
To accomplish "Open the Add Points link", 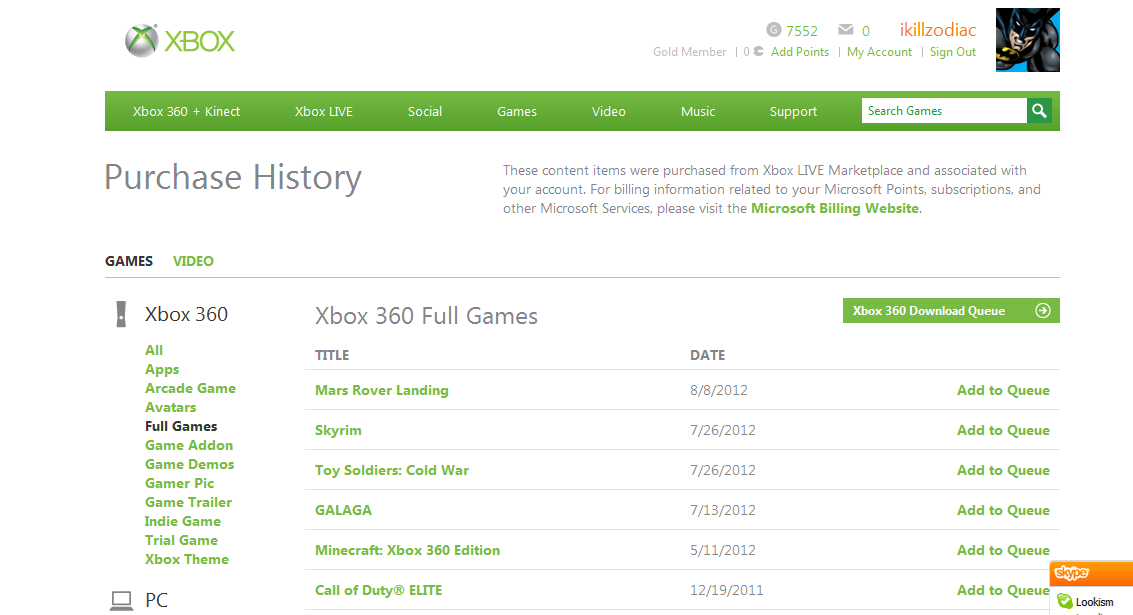I will click(799, 52).
